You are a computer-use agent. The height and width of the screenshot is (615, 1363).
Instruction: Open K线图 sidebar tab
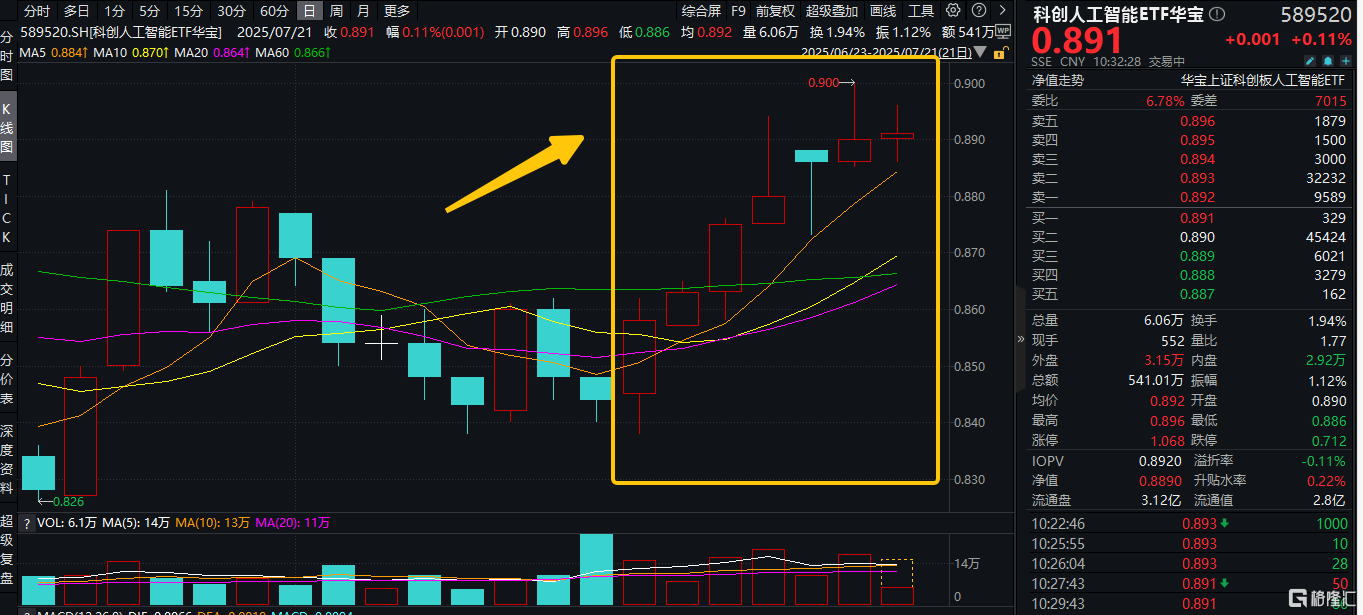click(x=7, y=125)
